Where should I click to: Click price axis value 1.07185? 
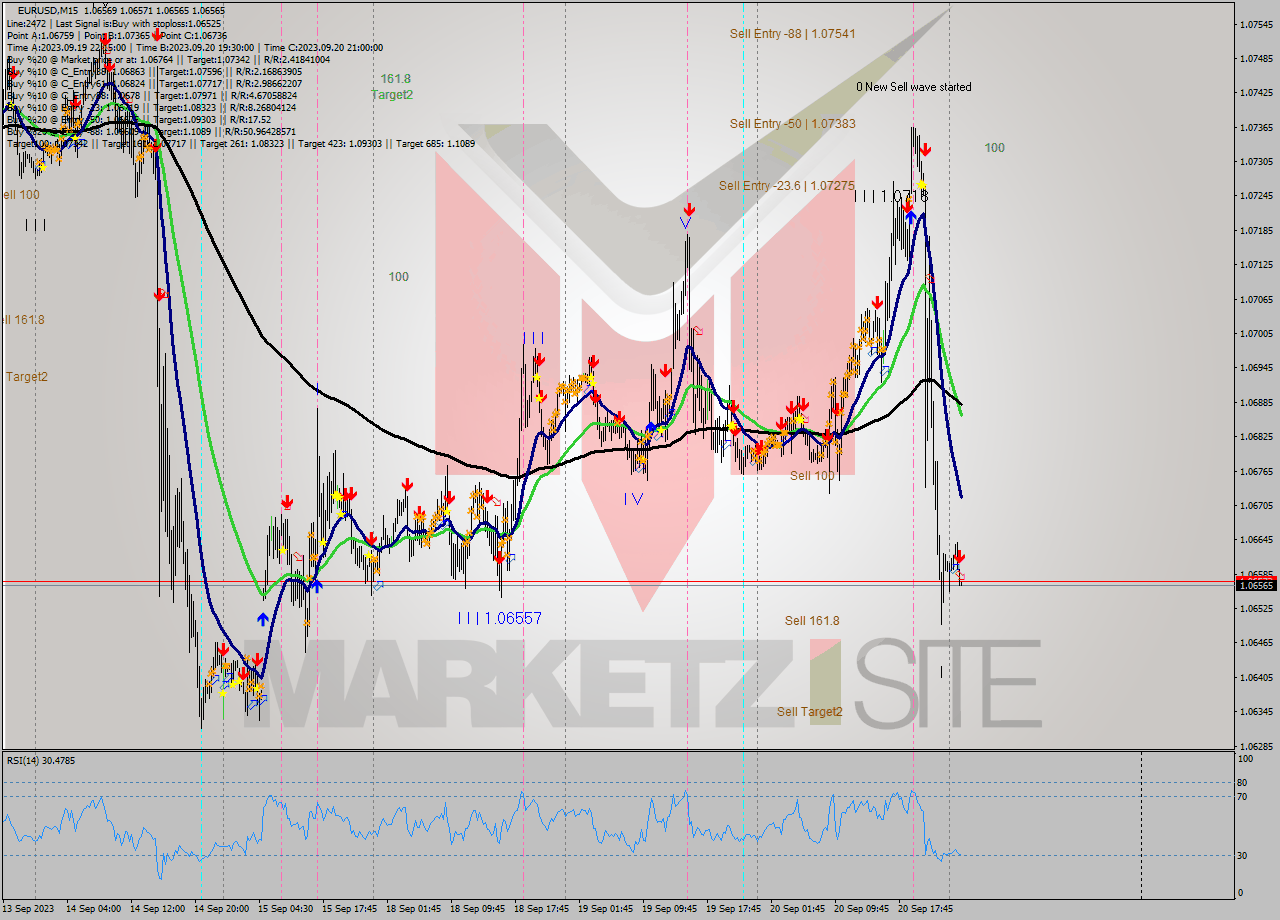1256,230
